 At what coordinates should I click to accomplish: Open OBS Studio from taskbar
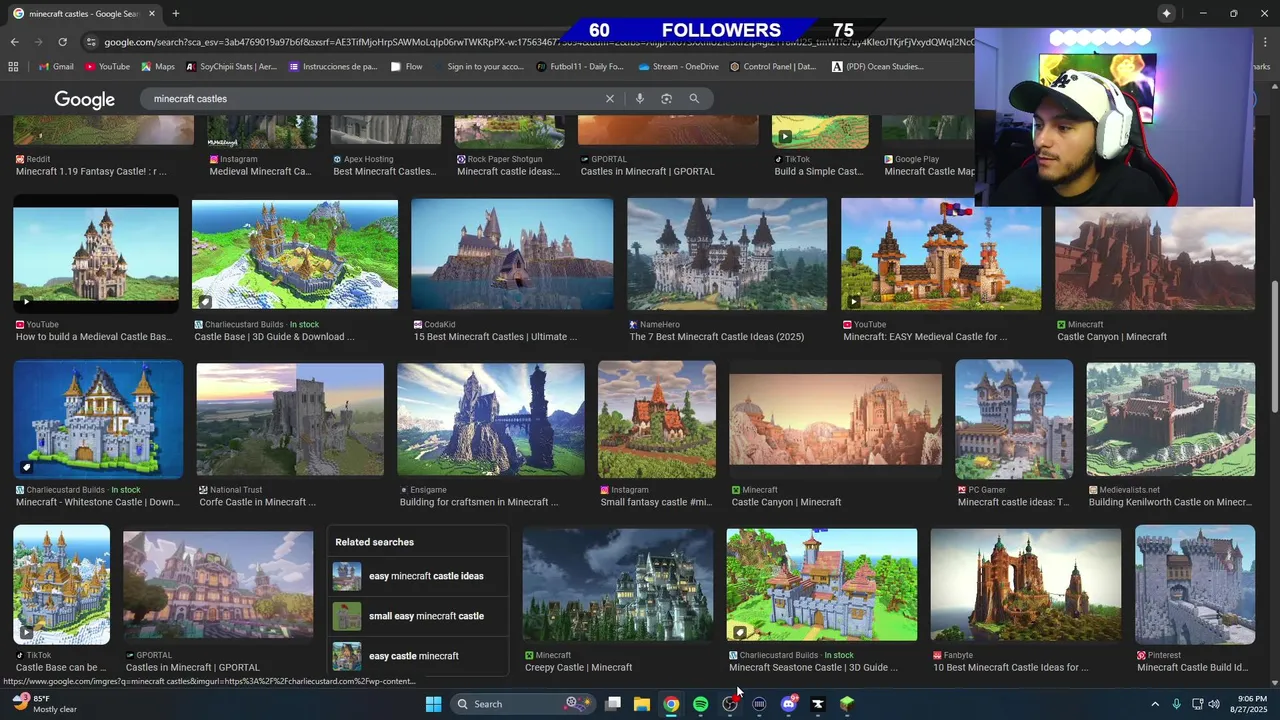[730, 704]
